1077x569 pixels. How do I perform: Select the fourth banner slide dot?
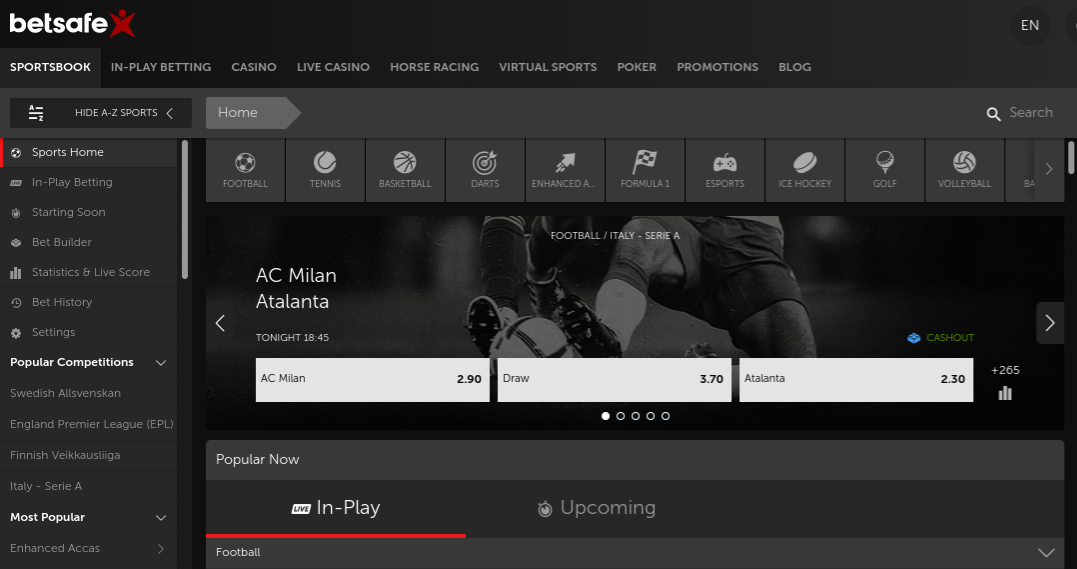coord(650,416)
